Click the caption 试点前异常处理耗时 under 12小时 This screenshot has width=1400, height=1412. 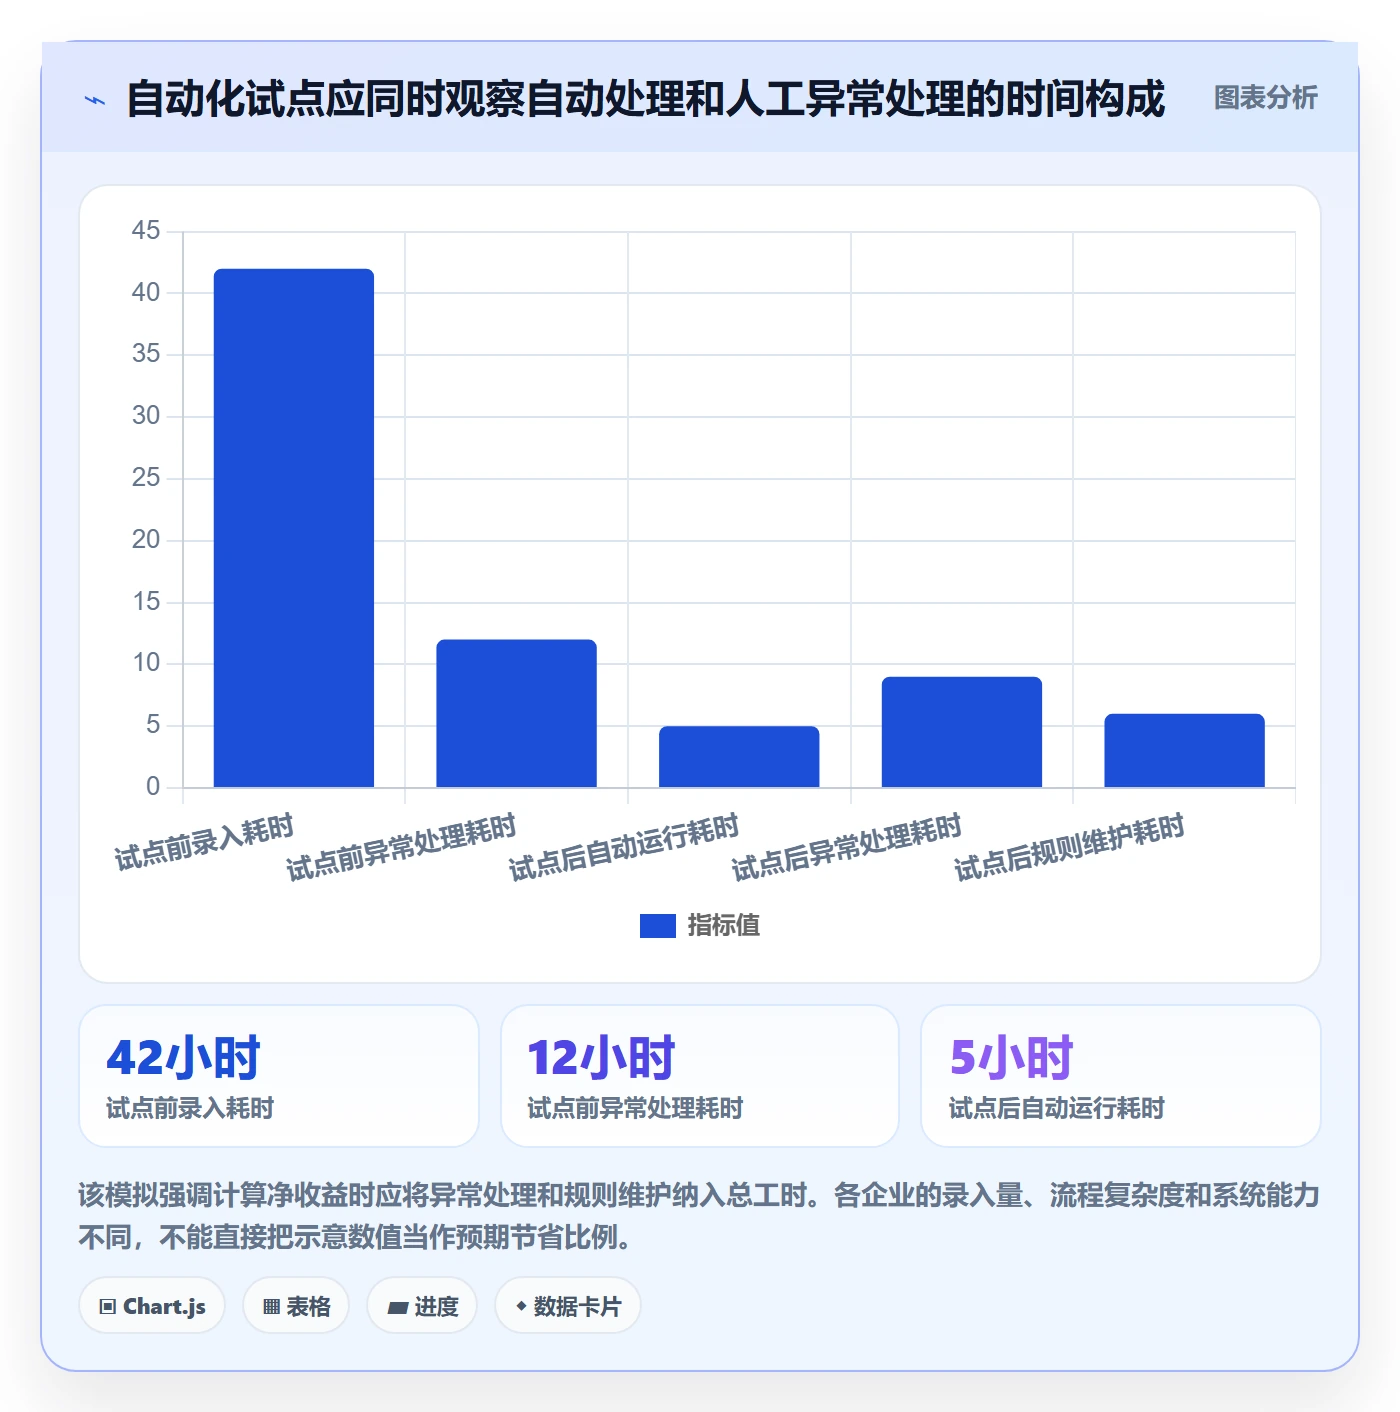(x=635, y=1108)
